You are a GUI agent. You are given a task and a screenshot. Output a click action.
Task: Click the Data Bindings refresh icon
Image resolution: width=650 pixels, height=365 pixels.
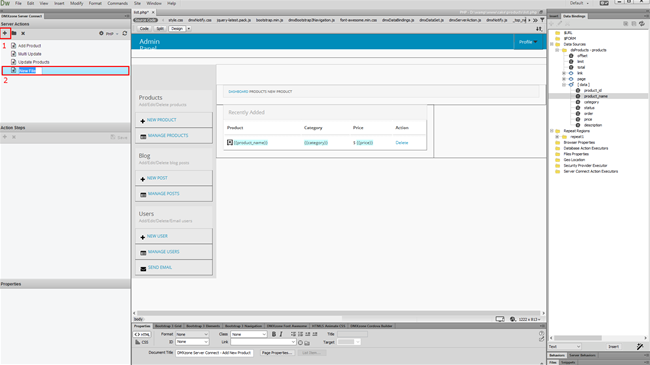[642, 24]
